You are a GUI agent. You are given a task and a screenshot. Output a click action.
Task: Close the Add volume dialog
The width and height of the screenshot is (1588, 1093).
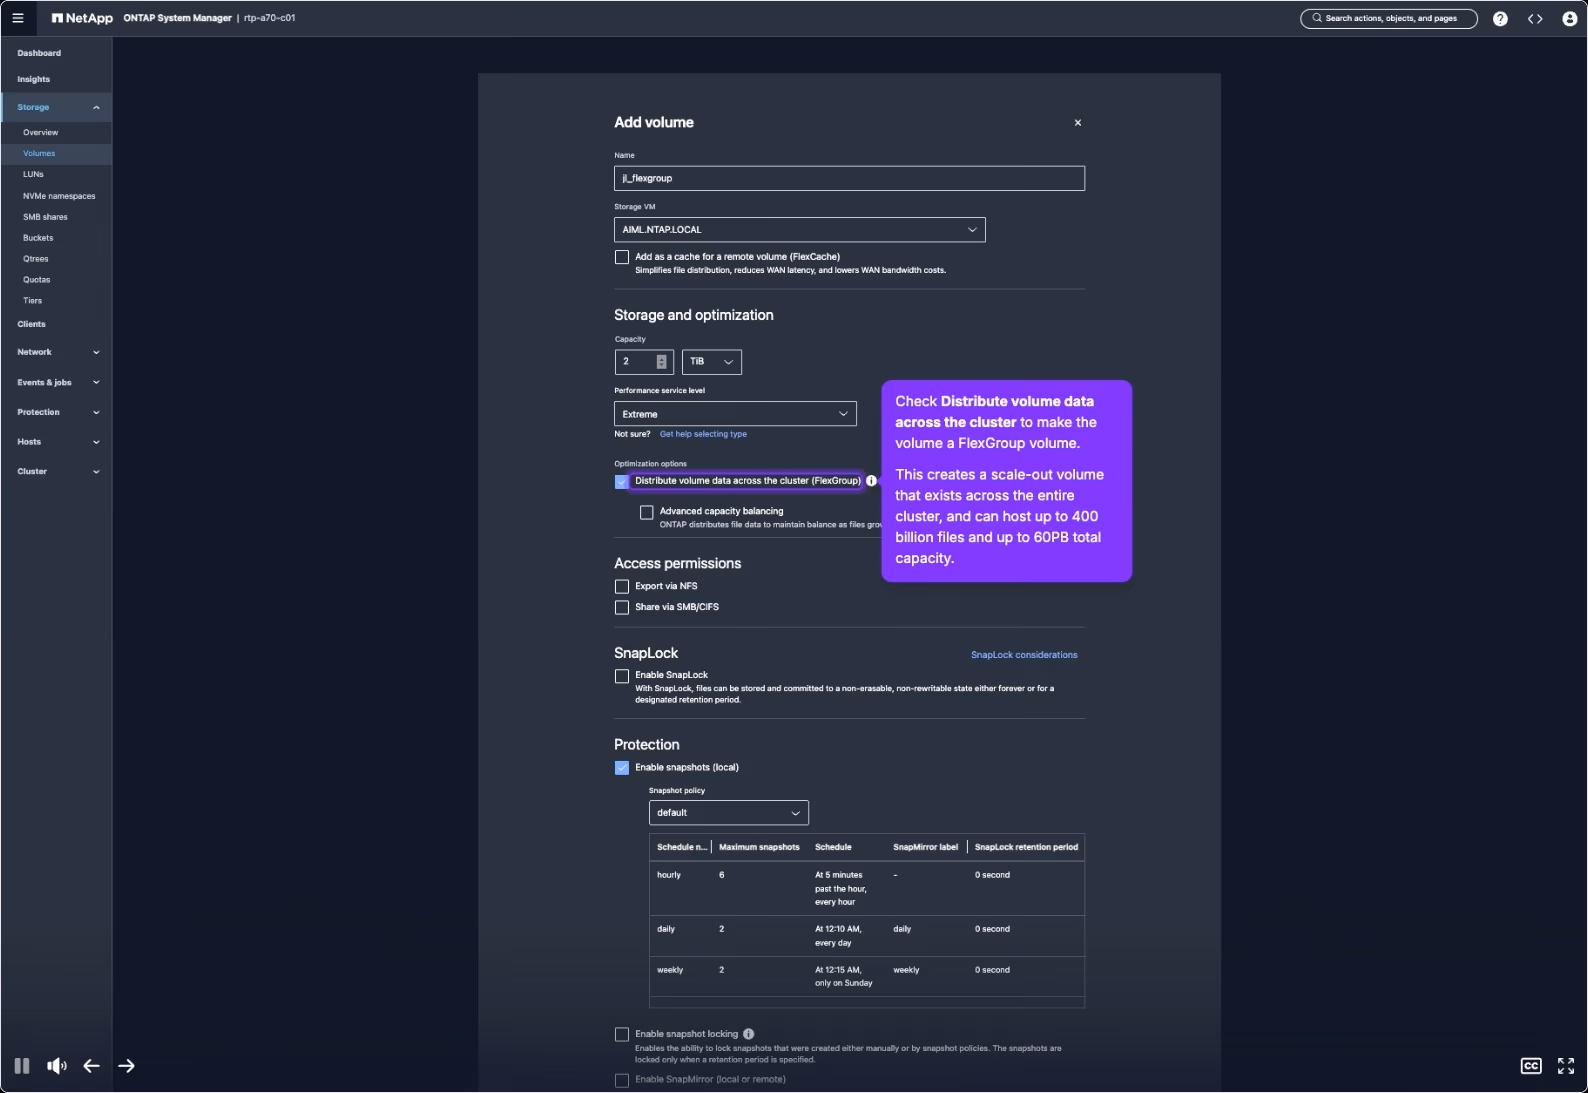tap(1078, 123)
